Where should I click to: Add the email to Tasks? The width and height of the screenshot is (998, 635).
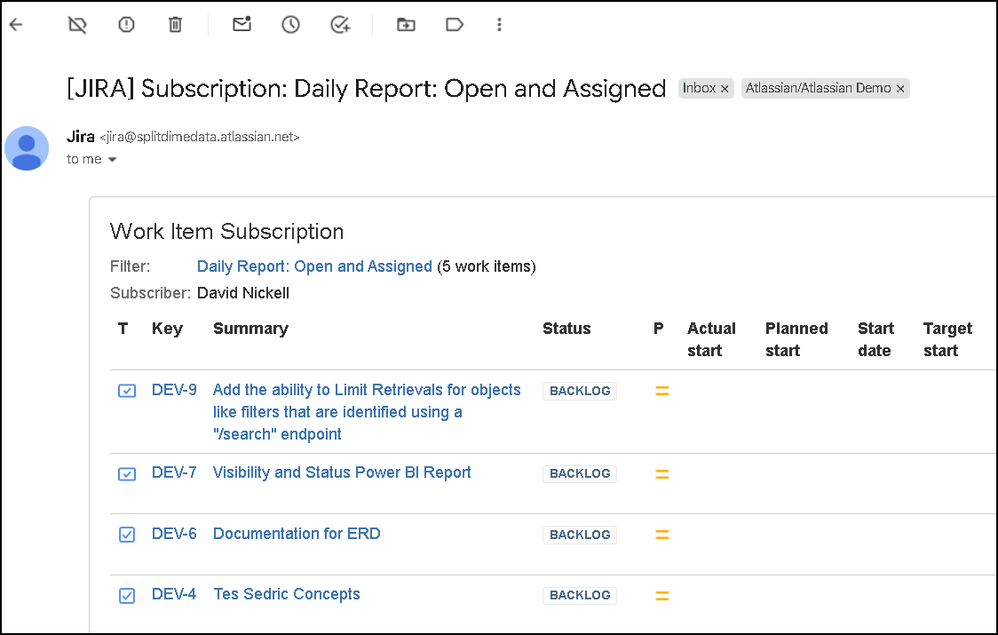coord(340,25)
